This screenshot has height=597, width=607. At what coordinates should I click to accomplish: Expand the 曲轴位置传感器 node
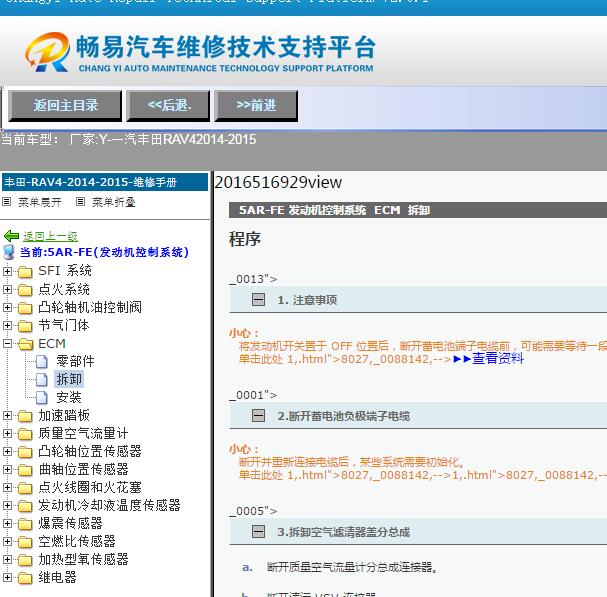7,469
